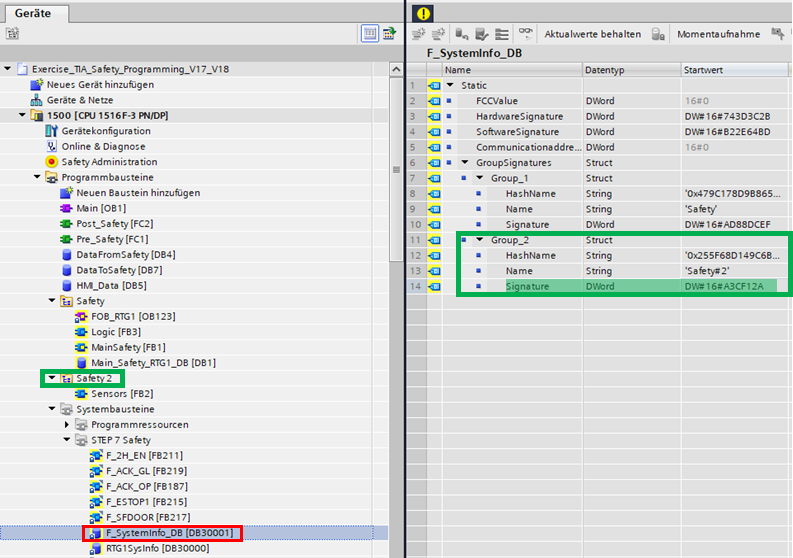Click the DataFromSafety [DB4] icon
The image size is (793, 558).
[x=66, y=254]
